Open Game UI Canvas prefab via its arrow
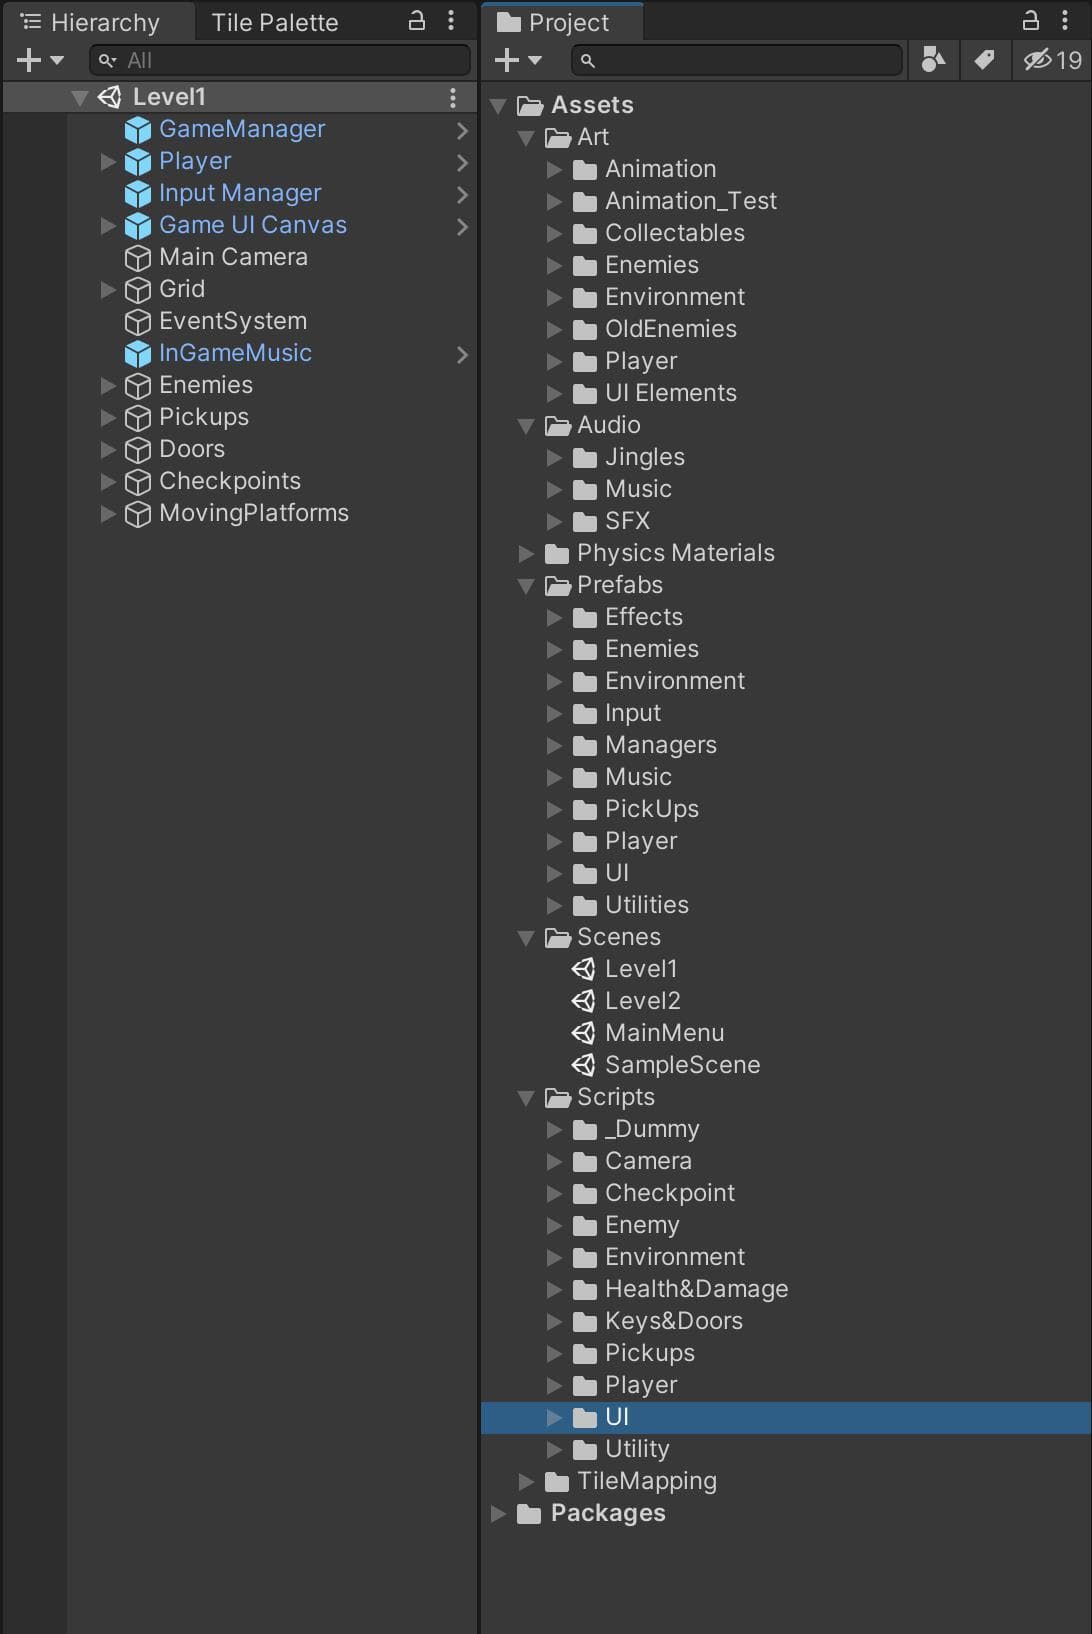 (462, 226)
